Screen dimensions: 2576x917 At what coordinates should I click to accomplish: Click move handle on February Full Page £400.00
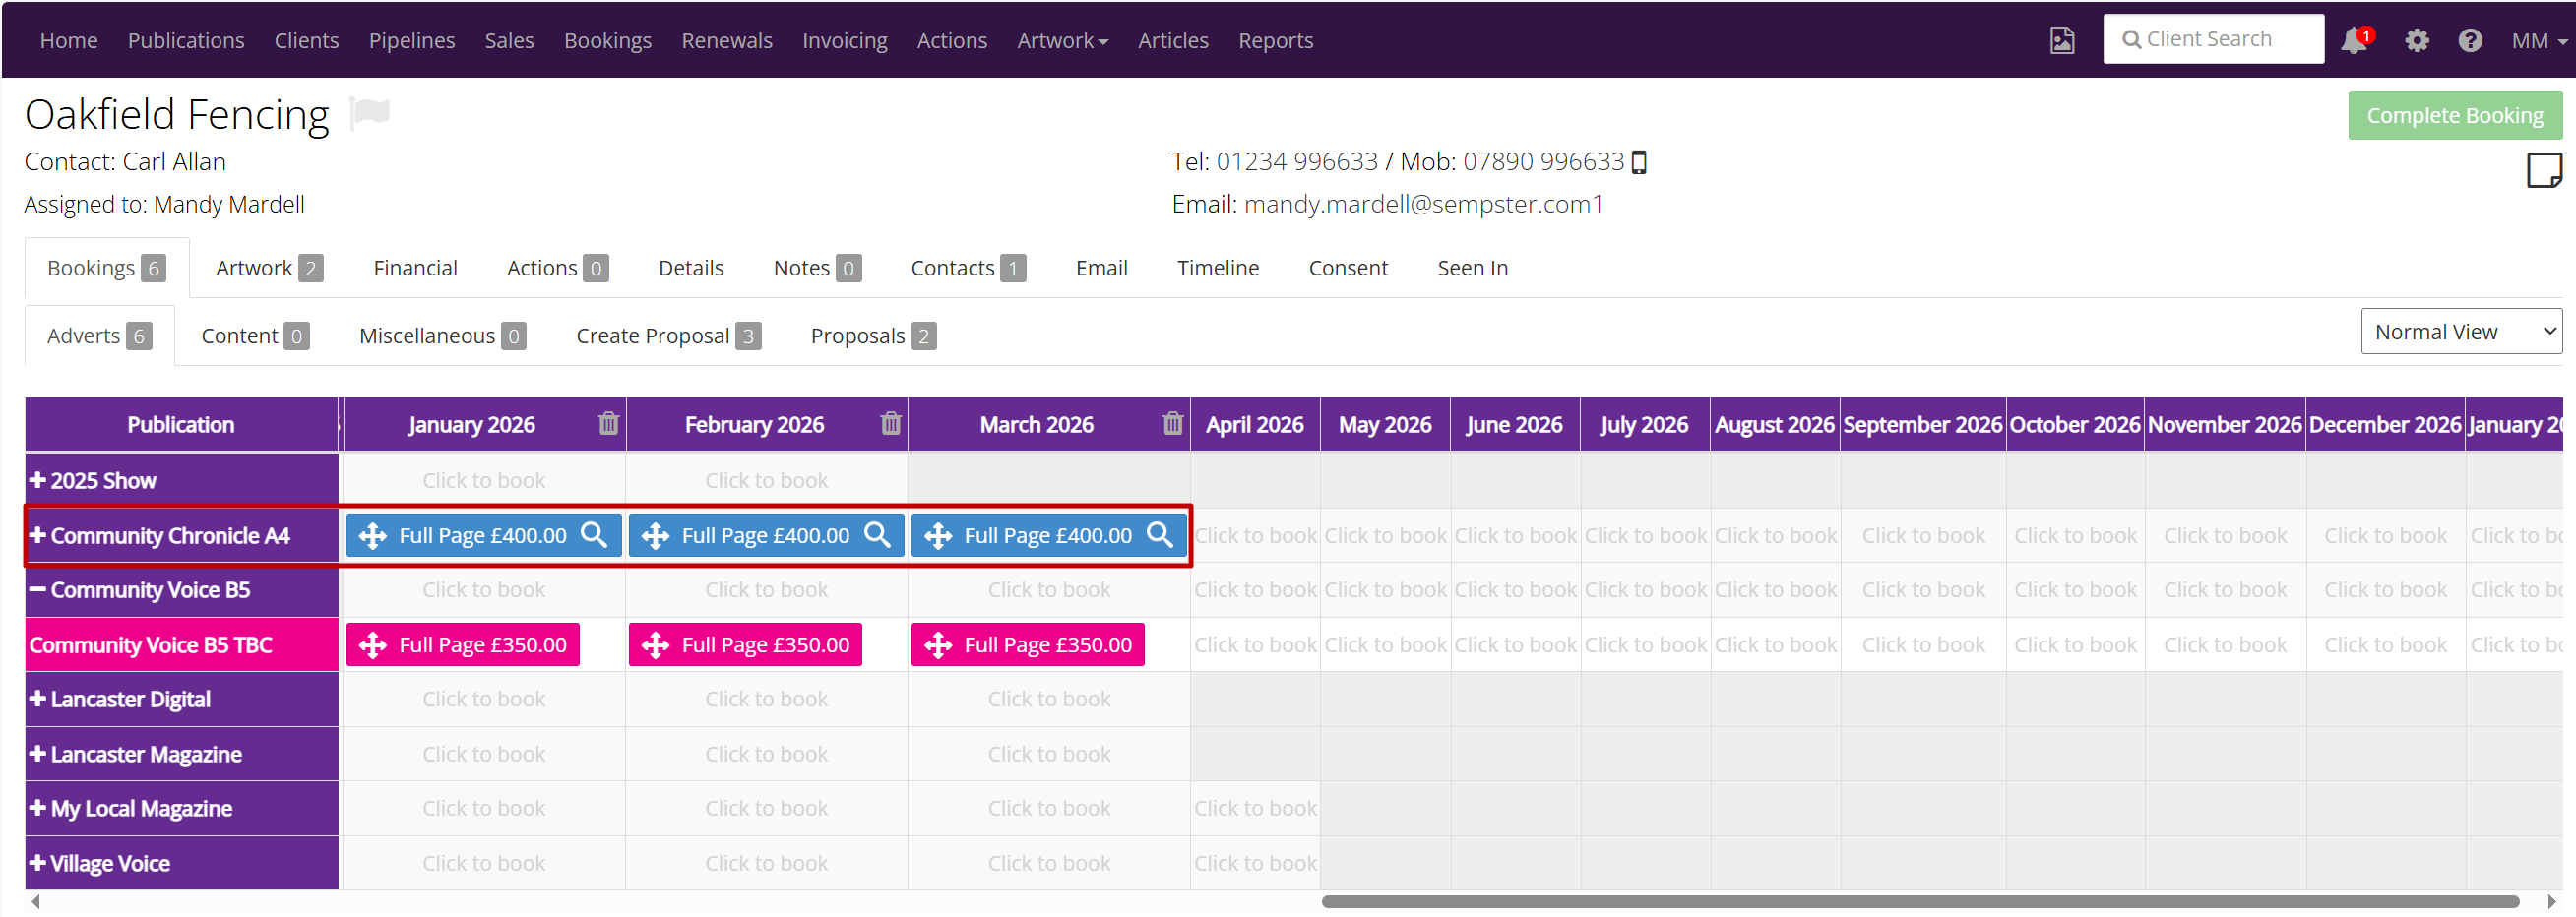[x=655, y=536]
